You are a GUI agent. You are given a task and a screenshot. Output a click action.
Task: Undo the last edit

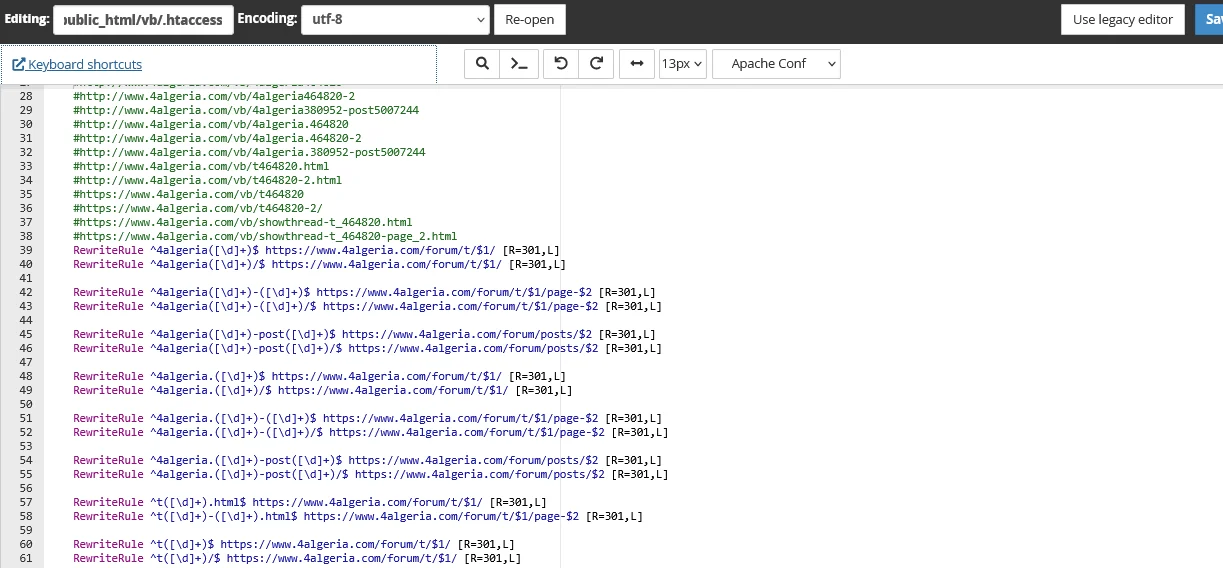560,64
